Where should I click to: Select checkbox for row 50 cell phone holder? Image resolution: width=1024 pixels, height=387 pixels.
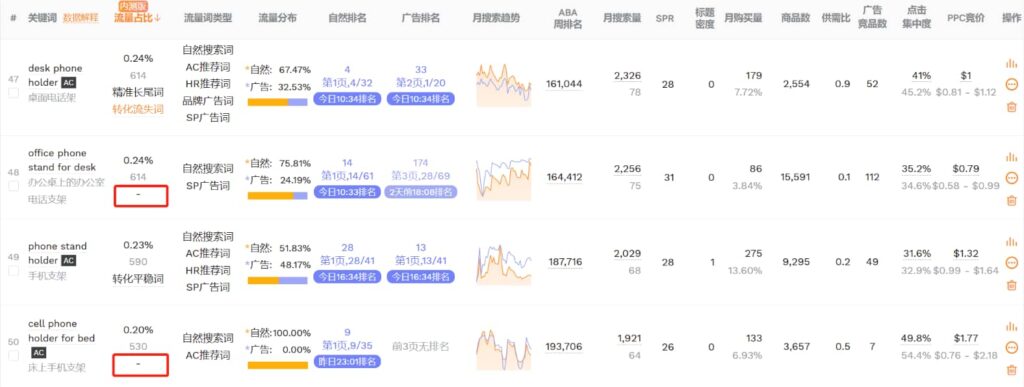pyautogui.click(x=13, y=356)
